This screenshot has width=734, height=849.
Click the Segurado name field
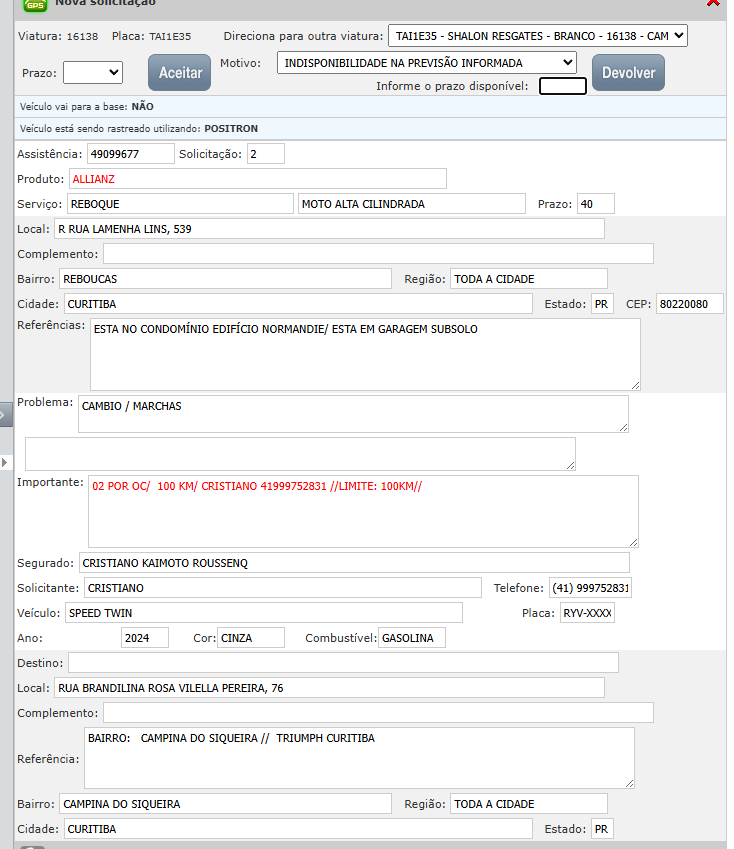pos(353,563)
